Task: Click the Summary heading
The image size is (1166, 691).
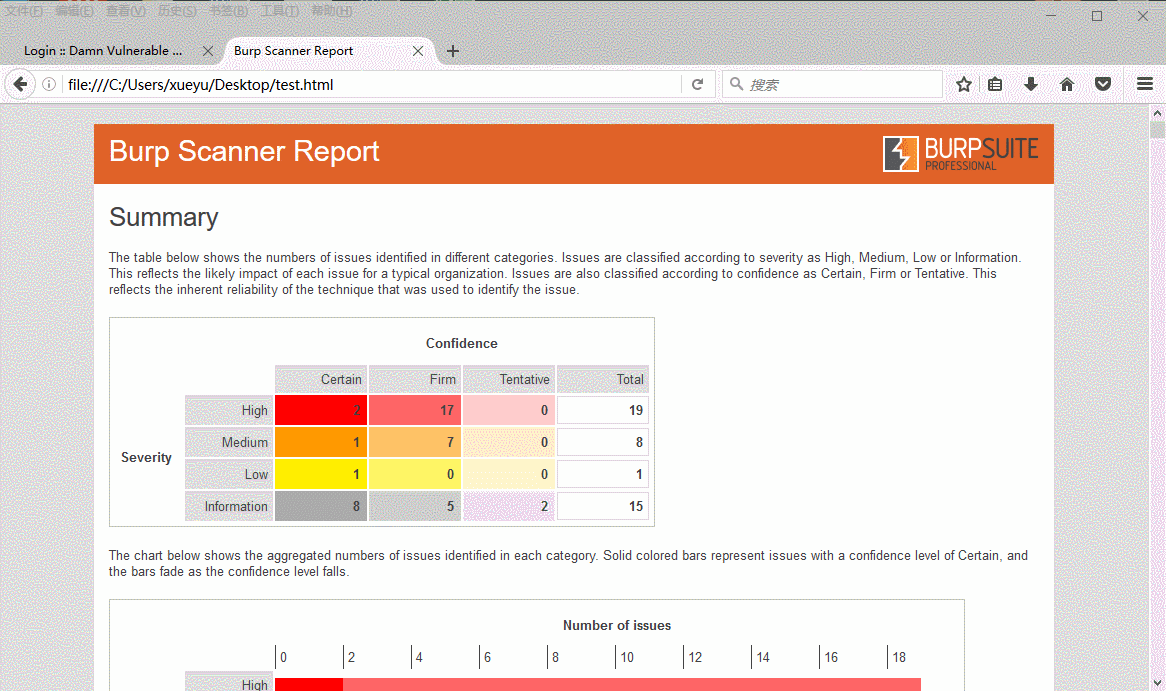Action: pyautogui.click(x=164, y=217)
